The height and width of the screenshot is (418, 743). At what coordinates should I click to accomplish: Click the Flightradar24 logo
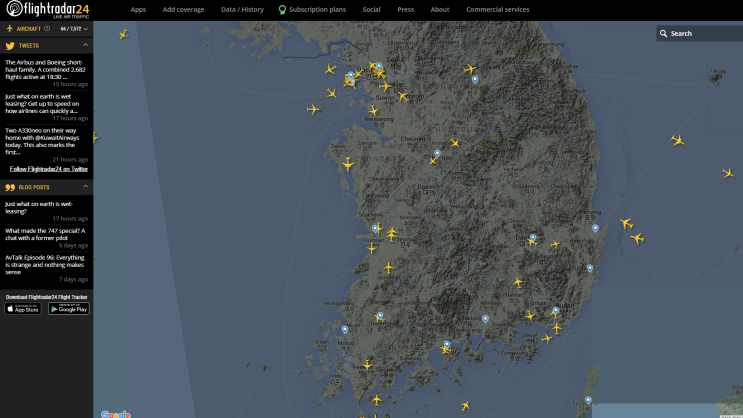47,9
